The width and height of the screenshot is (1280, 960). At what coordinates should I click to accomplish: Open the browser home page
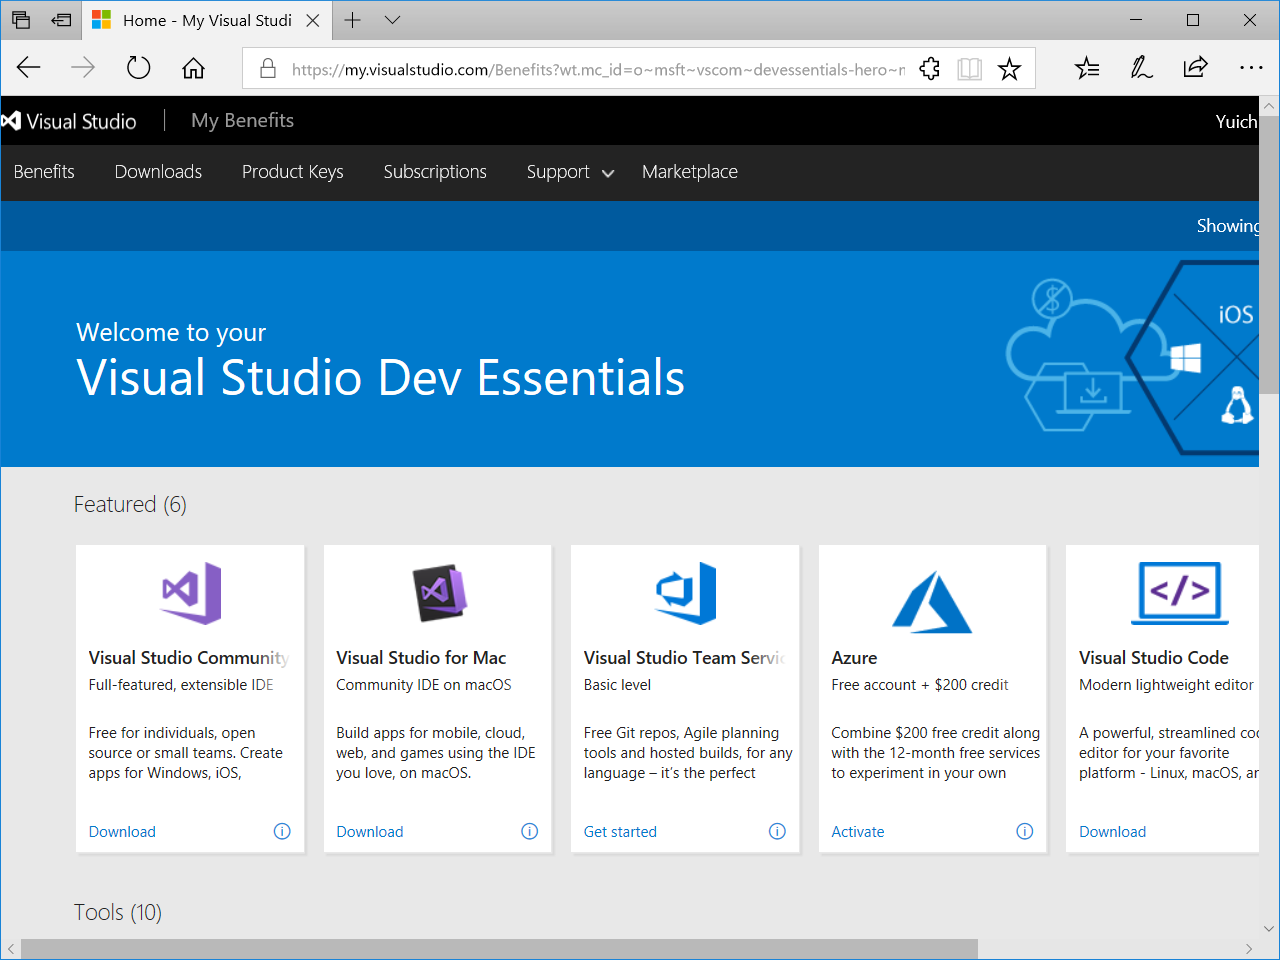point(193,68)
